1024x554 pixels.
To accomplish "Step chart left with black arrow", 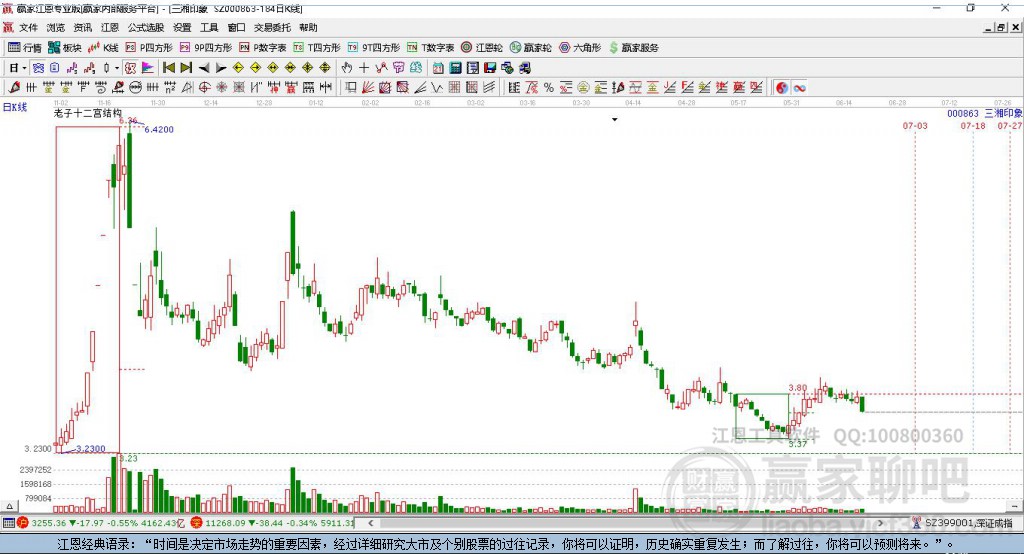I will click(204, 68).
